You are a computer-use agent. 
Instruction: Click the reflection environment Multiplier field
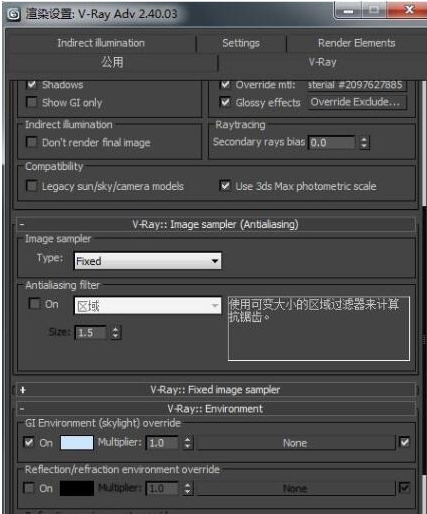(162, 489)
